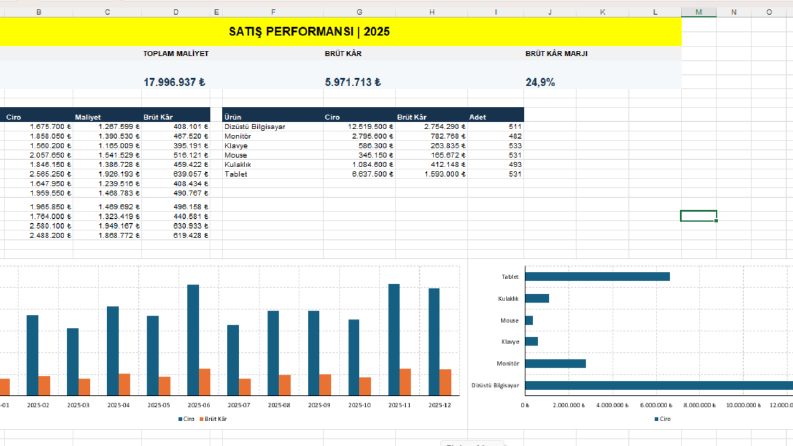Click the Dizüstü Bilgisayar horizontal bar
The width and height of the screenshot is (793, 446).
(x=659, y=385)
